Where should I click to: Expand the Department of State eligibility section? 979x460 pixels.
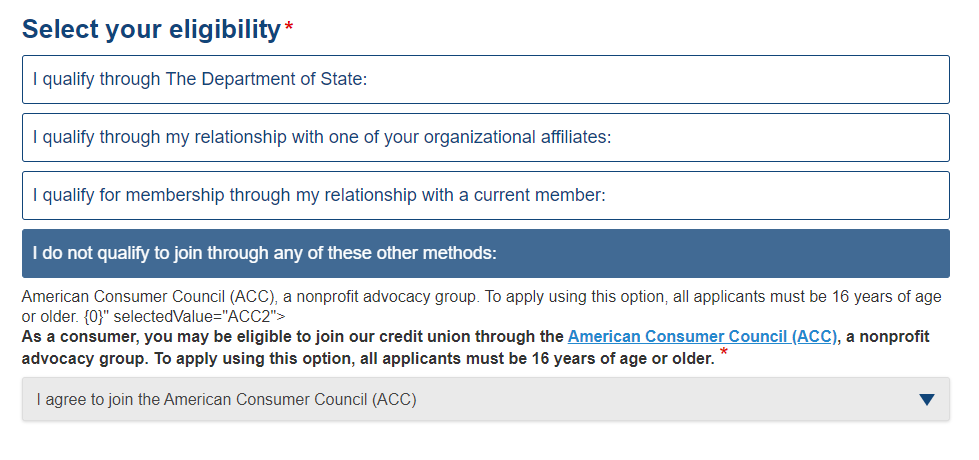point(486,79)
